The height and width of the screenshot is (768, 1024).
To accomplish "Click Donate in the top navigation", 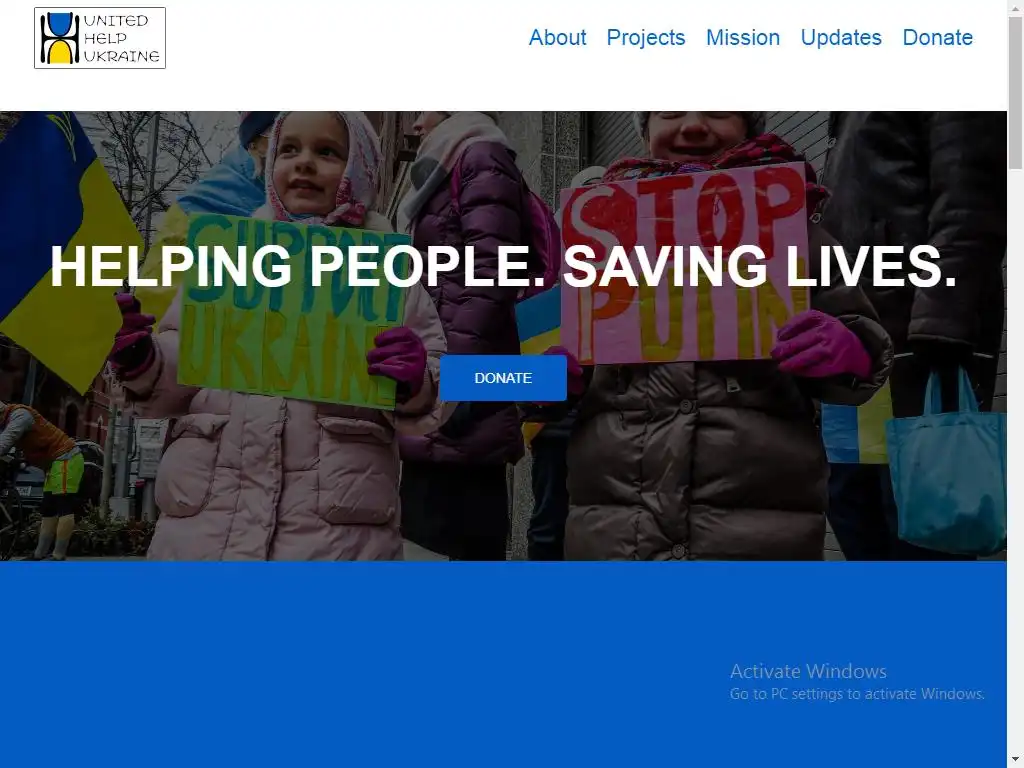I will click(x=937, y=38).
